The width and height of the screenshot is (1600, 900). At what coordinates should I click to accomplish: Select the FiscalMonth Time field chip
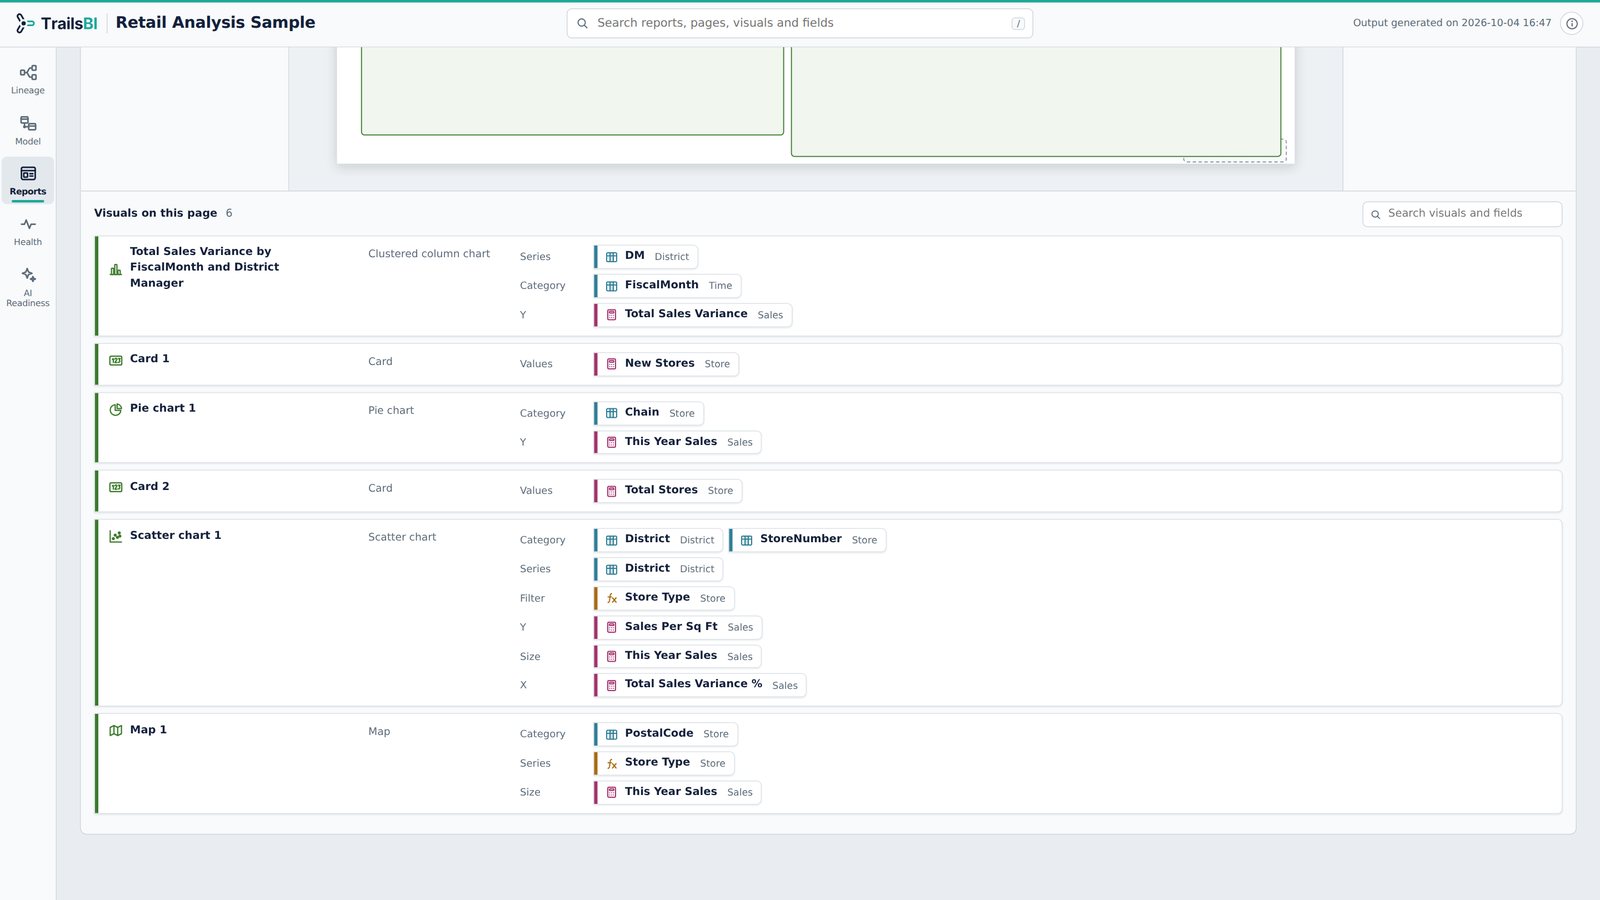667,286
